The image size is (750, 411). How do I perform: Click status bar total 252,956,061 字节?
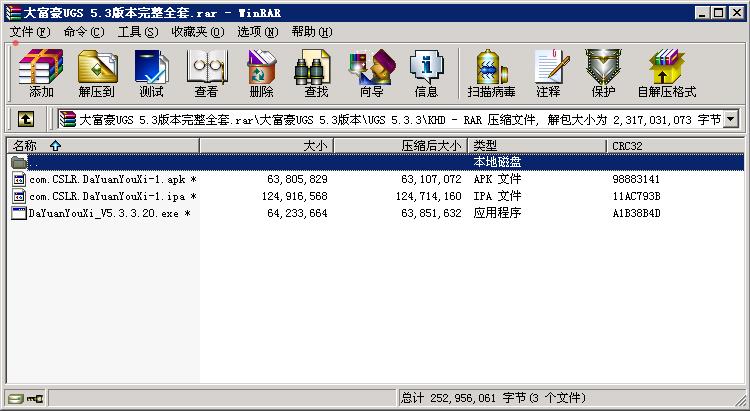tap(493, 398)
